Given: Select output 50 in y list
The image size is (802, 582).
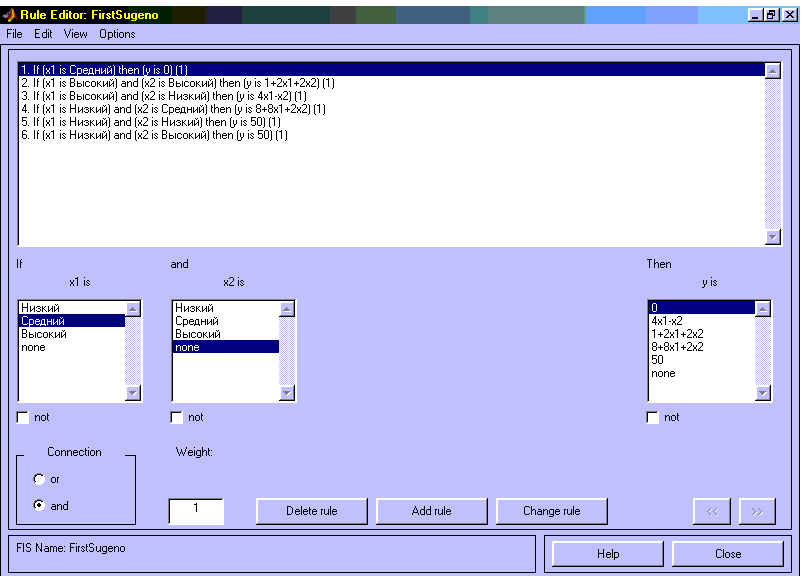Looking at the screenshot, I should tap(702, 360).
